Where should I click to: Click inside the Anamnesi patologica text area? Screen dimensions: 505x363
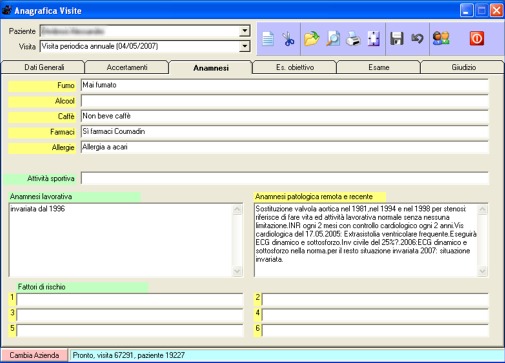pos(365,240)
